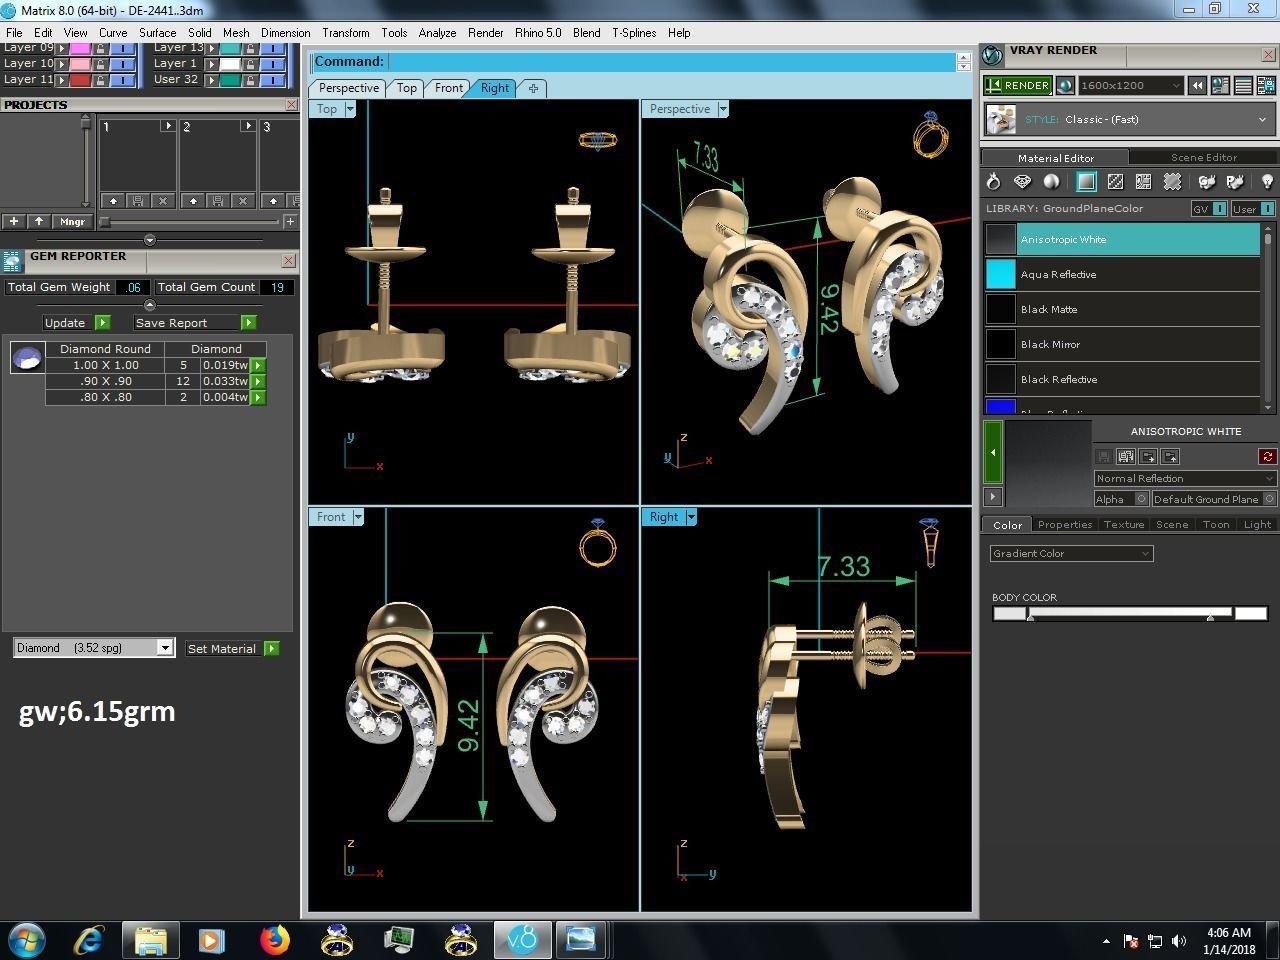The width and height of the screenshot is (1280, 960).
Task: Open the Render menu
Action: (x=486, y=33)
